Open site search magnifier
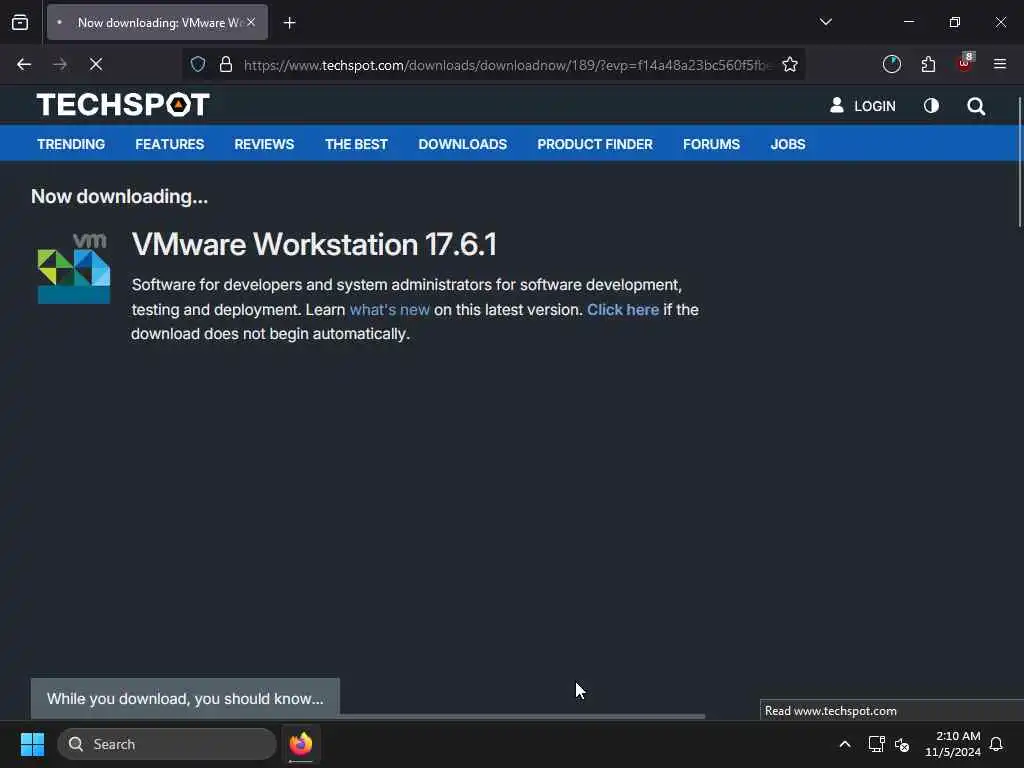Screen dimensions: 1024x768 976,106
